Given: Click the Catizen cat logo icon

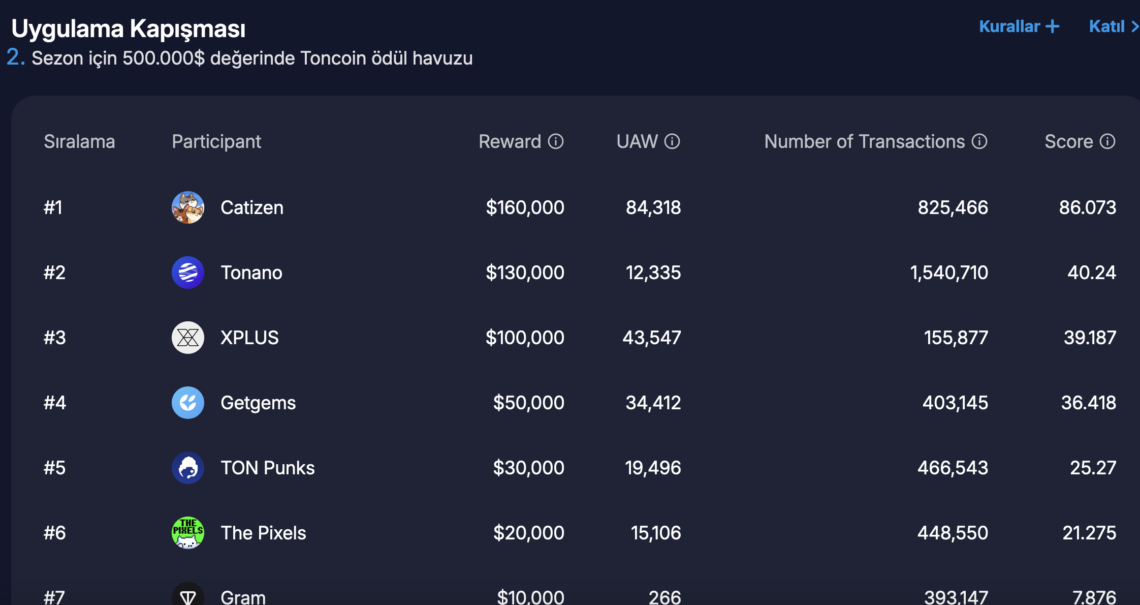Looking at the screenshot, I should coord(188,208).
